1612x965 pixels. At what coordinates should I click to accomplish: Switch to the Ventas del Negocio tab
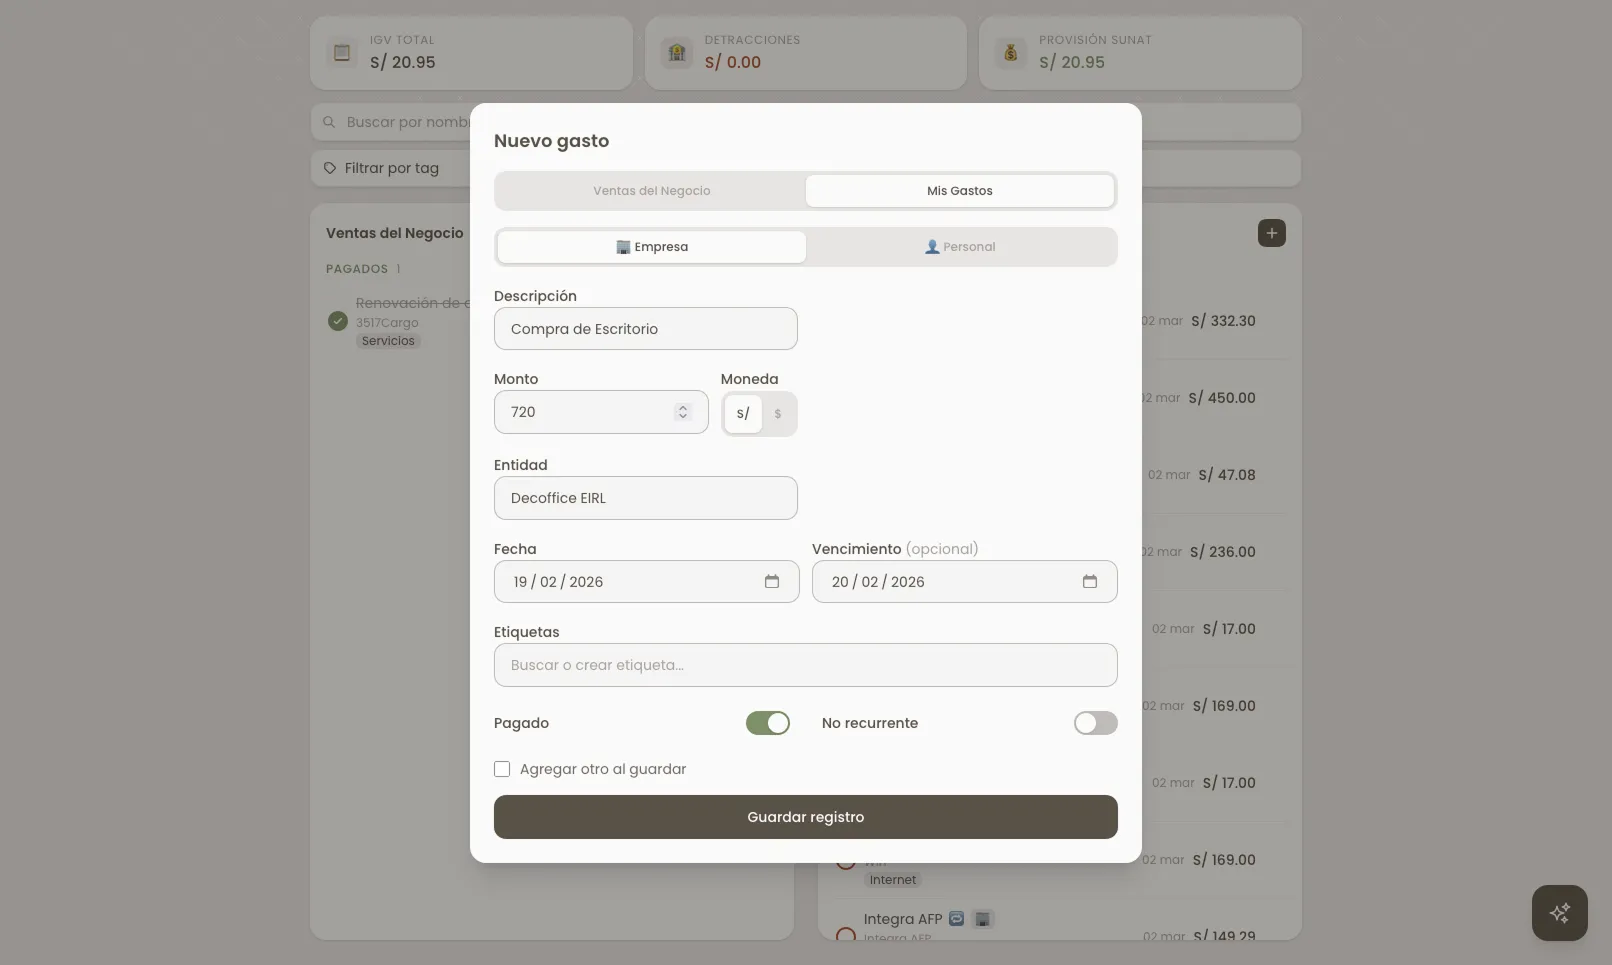(651, 190)
